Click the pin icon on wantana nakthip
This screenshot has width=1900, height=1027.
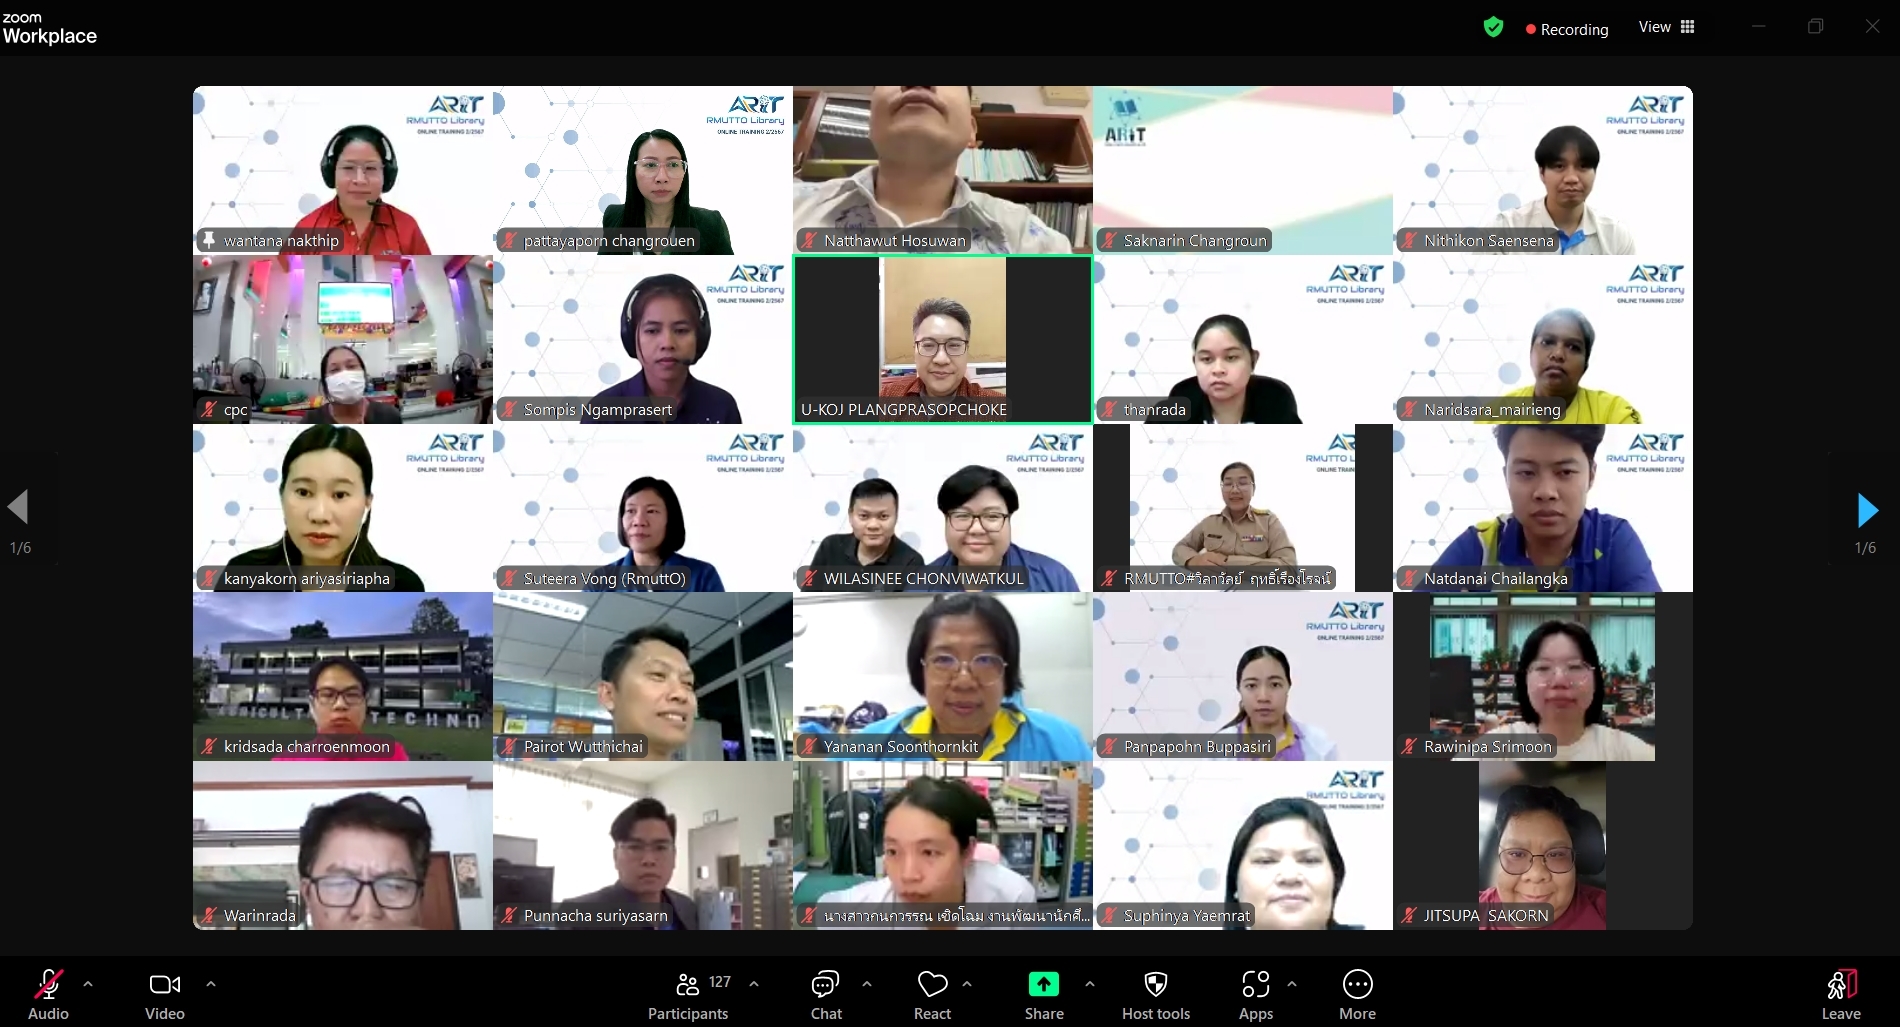pyautogui.click(x=209, y=240)
